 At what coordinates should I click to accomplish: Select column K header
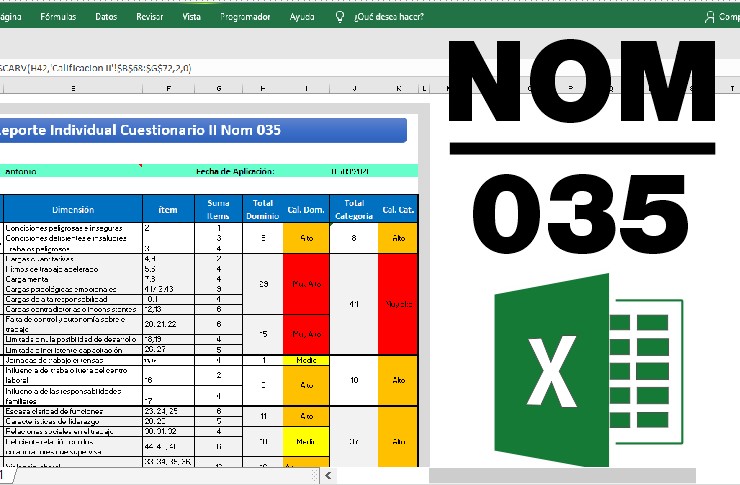[398, 88]
